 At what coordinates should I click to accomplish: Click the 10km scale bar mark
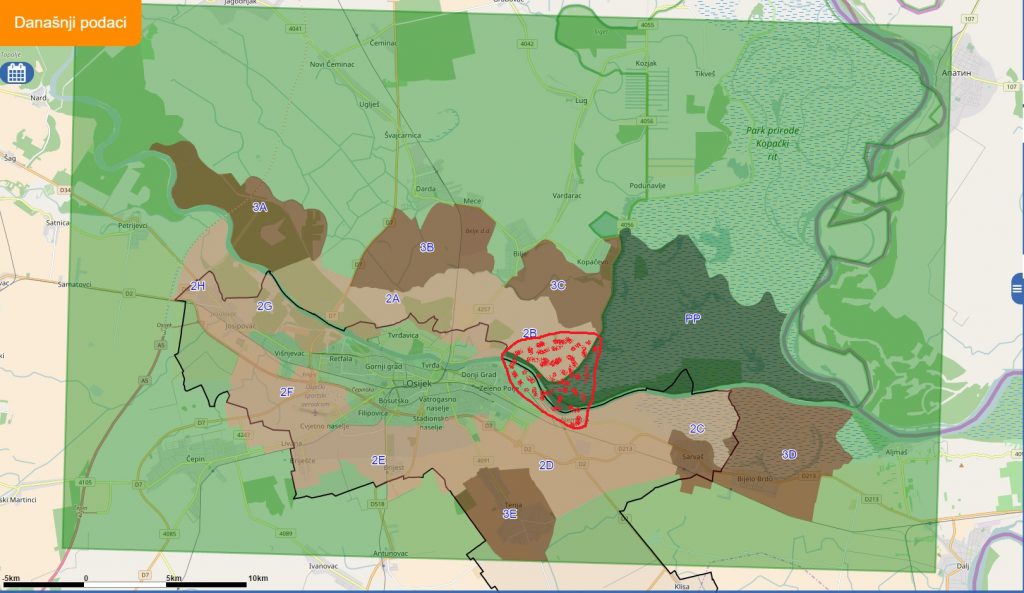point(258,579)
